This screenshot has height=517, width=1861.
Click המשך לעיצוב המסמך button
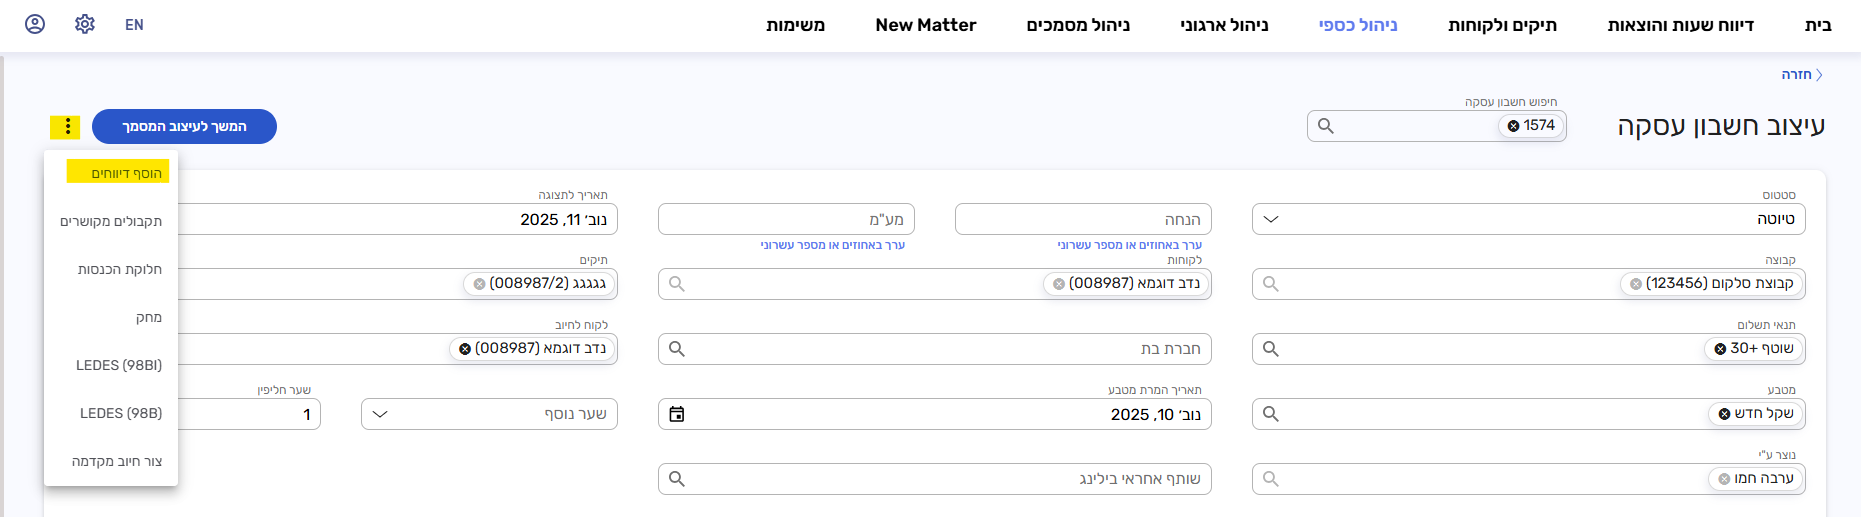click(184, 127)
